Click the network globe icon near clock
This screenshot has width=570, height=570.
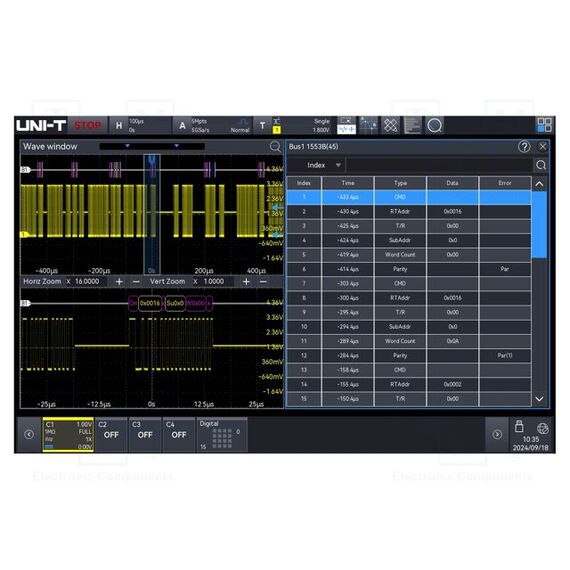[542, 429]
